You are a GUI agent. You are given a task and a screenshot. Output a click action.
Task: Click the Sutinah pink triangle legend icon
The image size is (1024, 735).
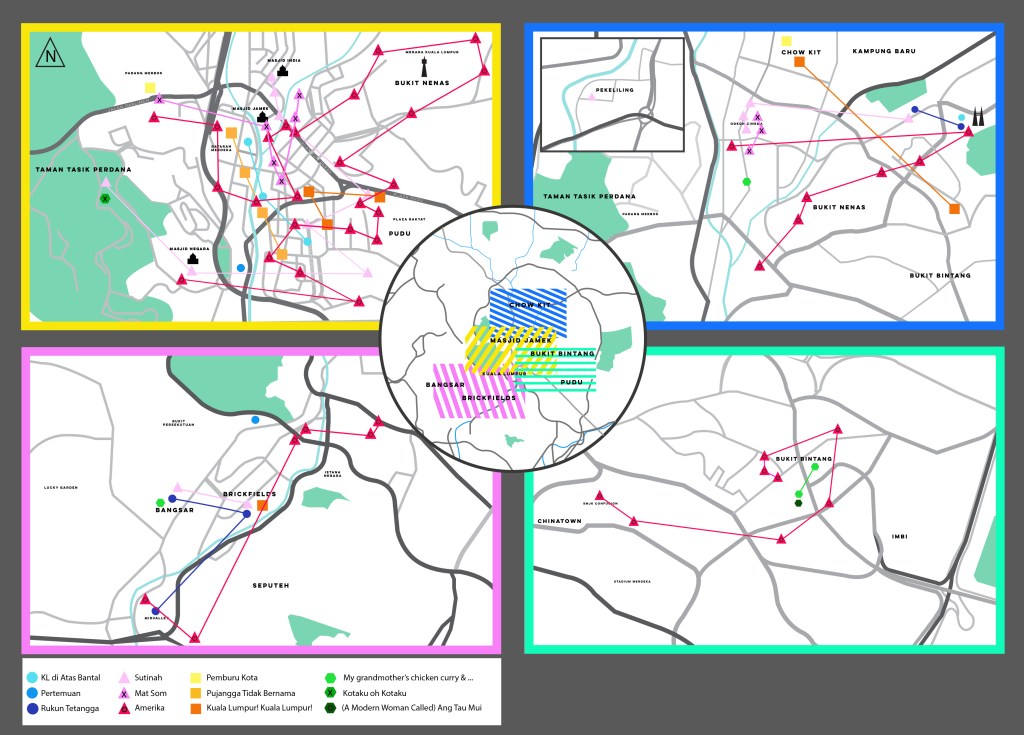pyautogui.click(x=125, y=678)
